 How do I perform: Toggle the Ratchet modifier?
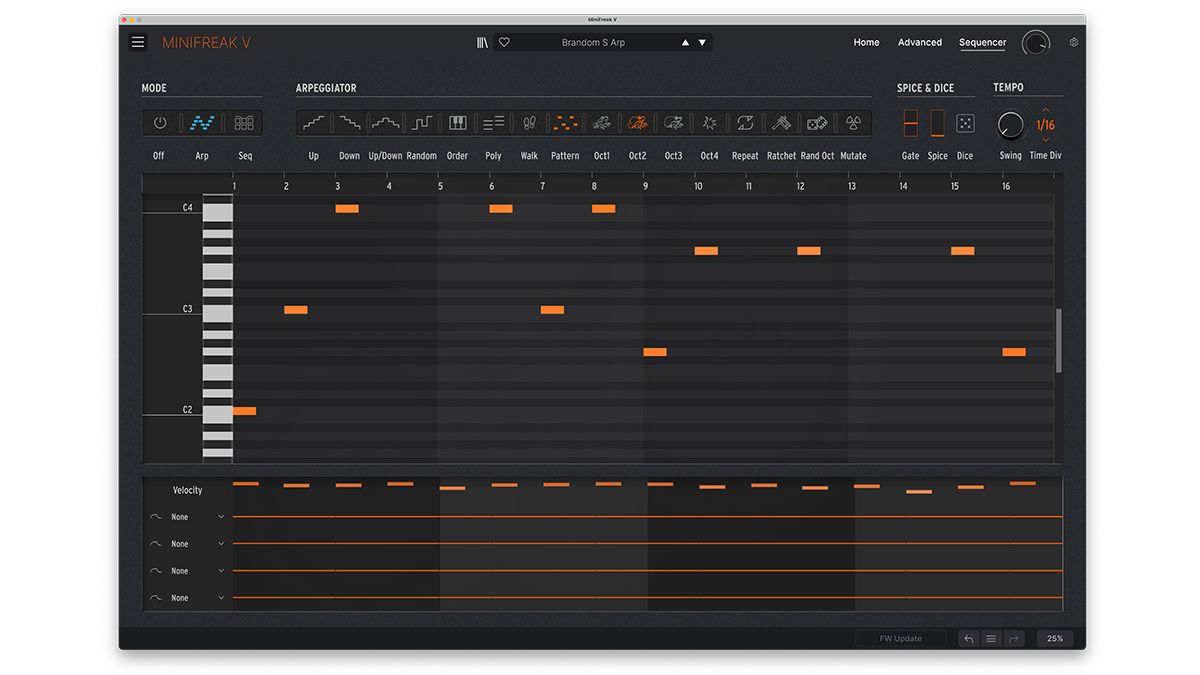pyautogui.click(x=781, y=123)
